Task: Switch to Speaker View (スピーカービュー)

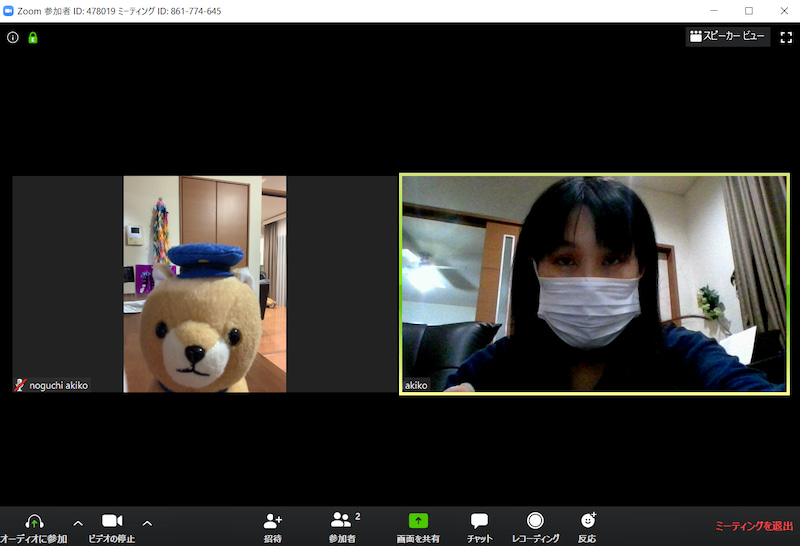Action: tap(728, 36)
